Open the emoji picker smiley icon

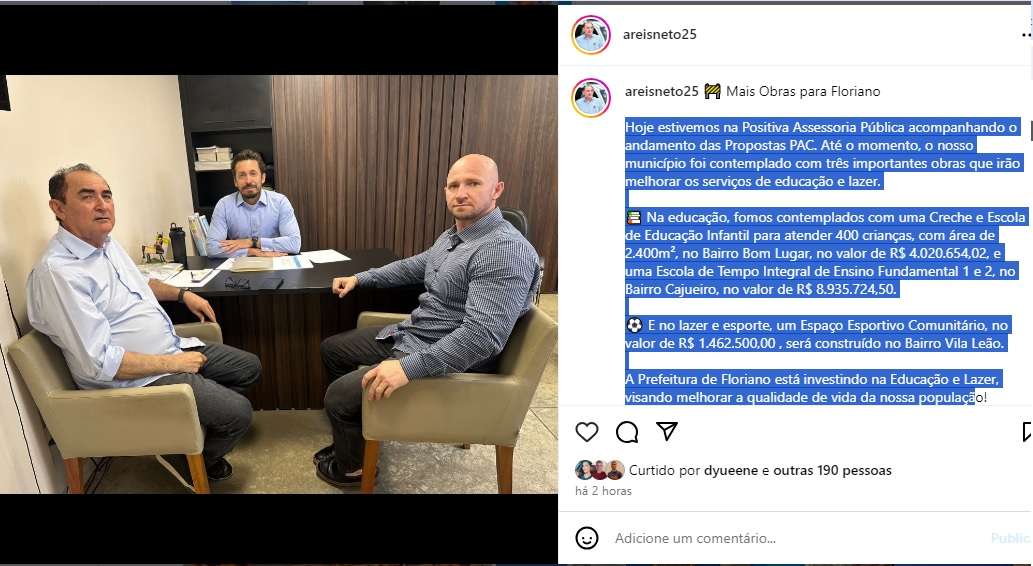(x=586, y=538)
